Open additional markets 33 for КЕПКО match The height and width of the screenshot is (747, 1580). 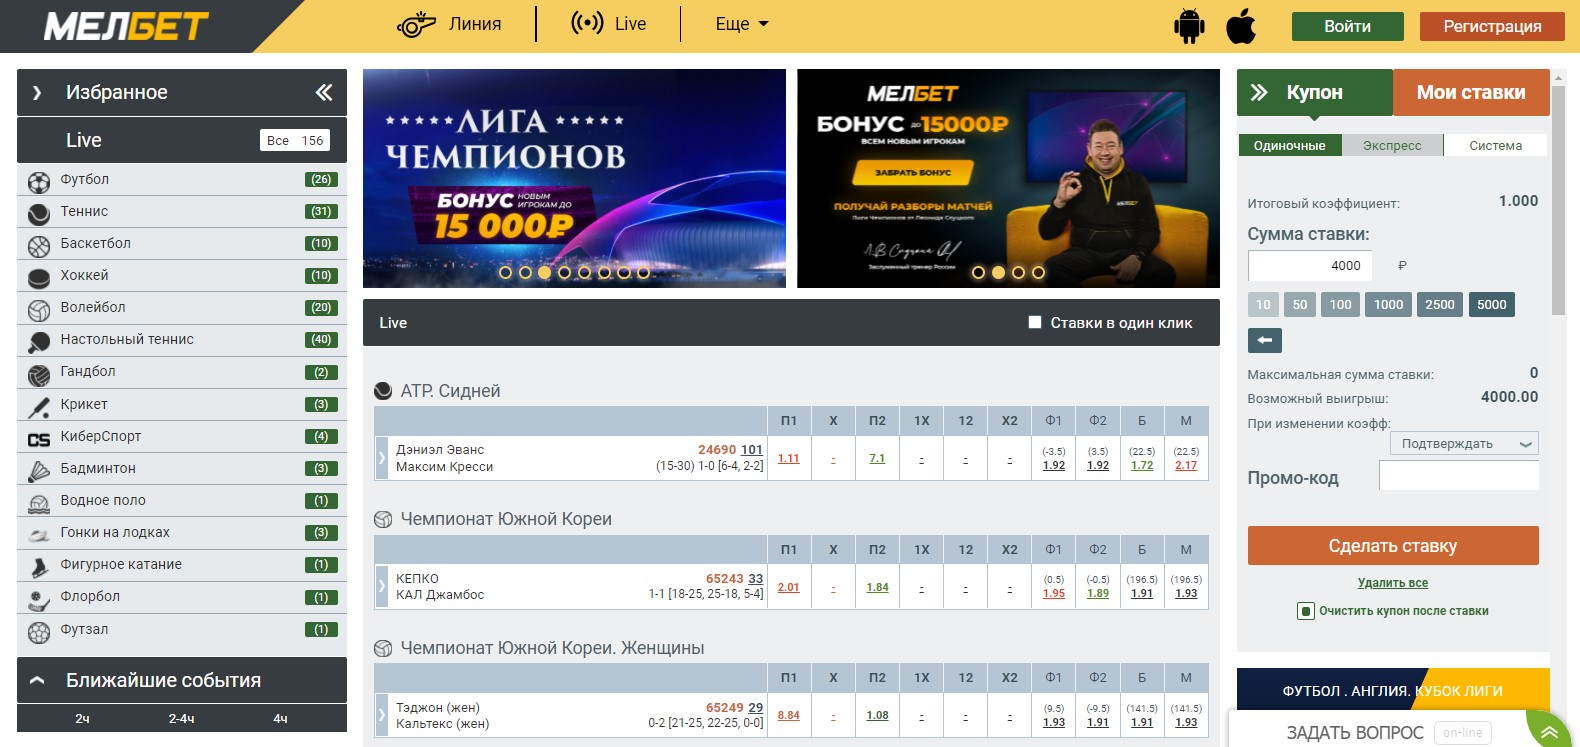click(x=755, y=579)
